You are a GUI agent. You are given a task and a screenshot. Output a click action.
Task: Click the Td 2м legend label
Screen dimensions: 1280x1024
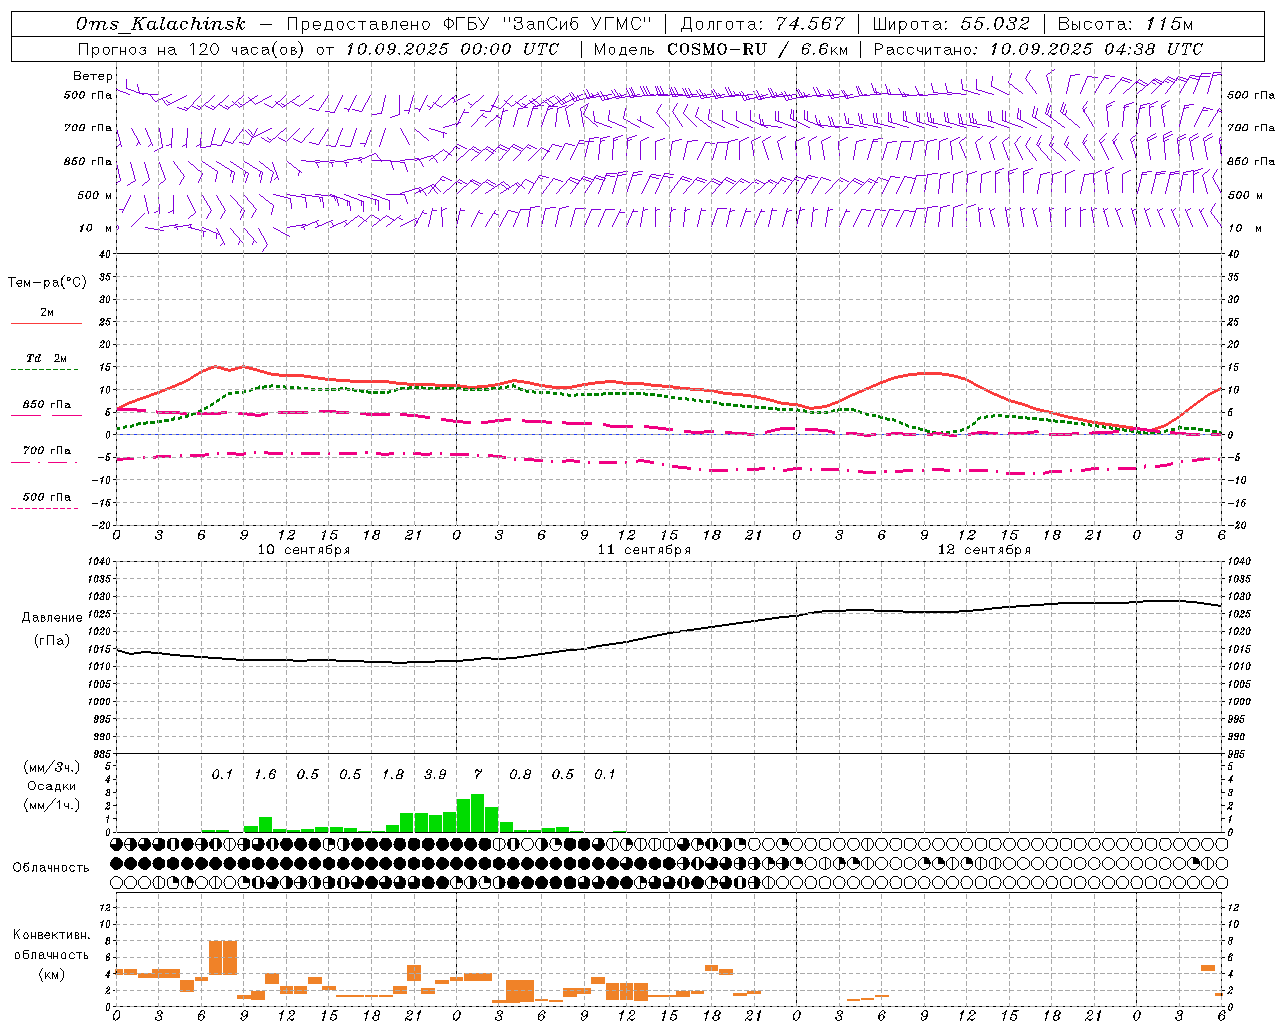click(46, 358)
